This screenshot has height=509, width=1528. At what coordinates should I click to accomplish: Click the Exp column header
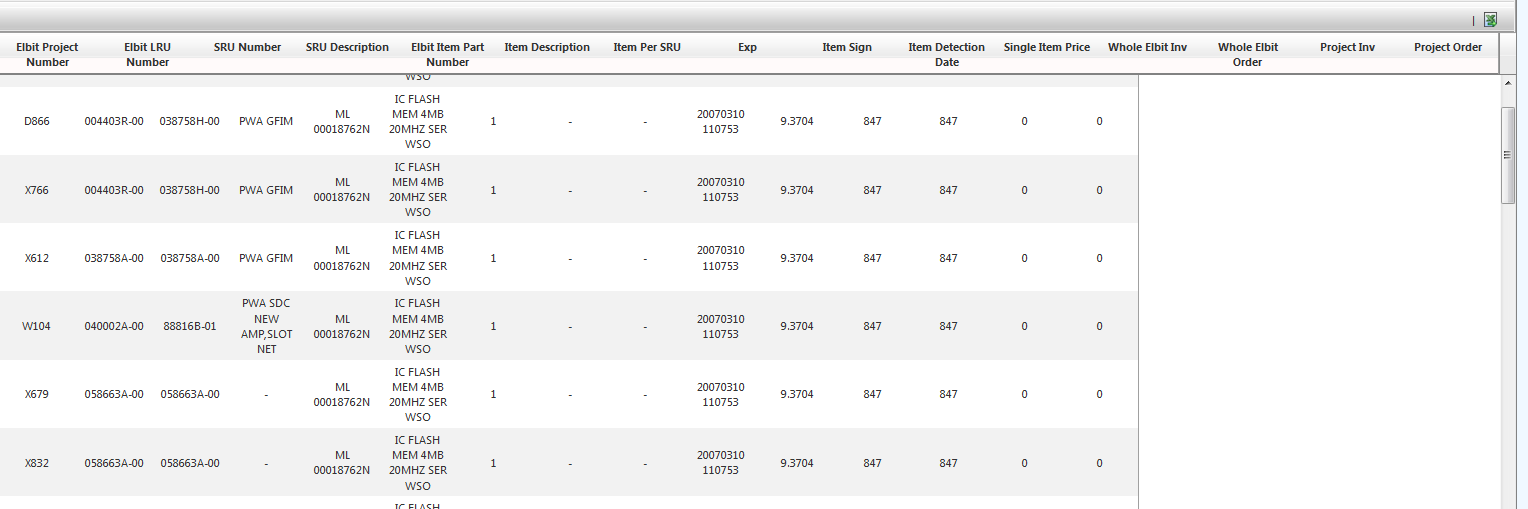[747, 47]
